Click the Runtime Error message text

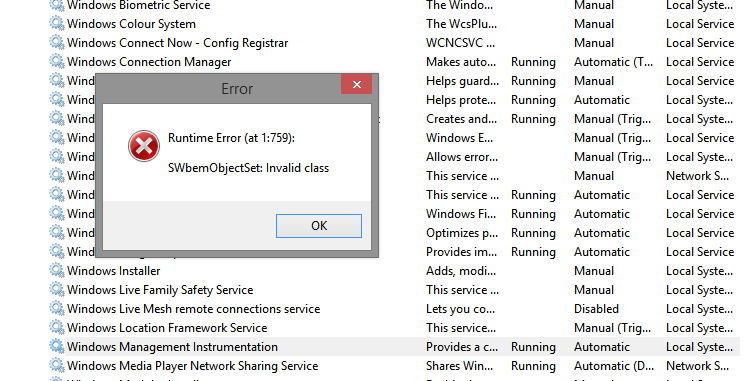pos(231,138)
